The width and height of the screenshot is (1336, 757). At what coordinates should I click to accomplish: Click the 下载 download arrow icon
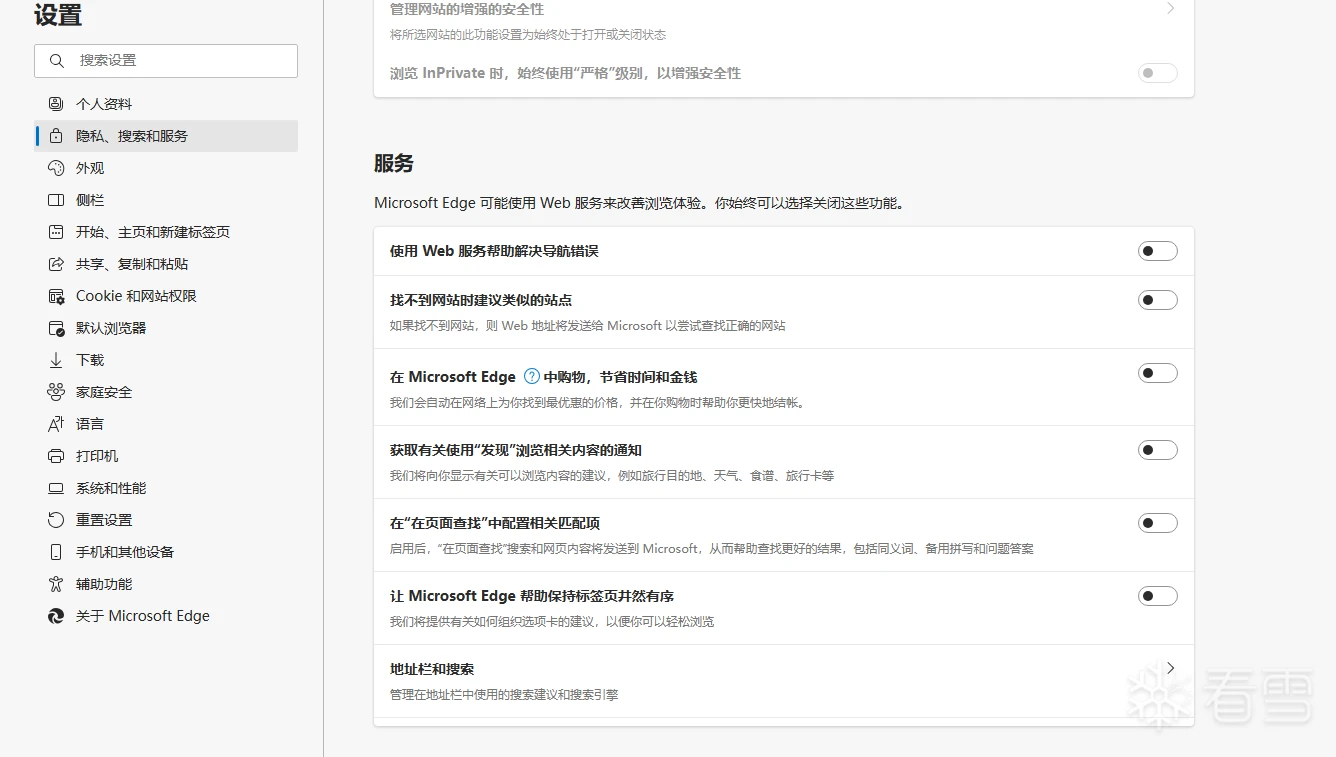(x=56, y=360)
